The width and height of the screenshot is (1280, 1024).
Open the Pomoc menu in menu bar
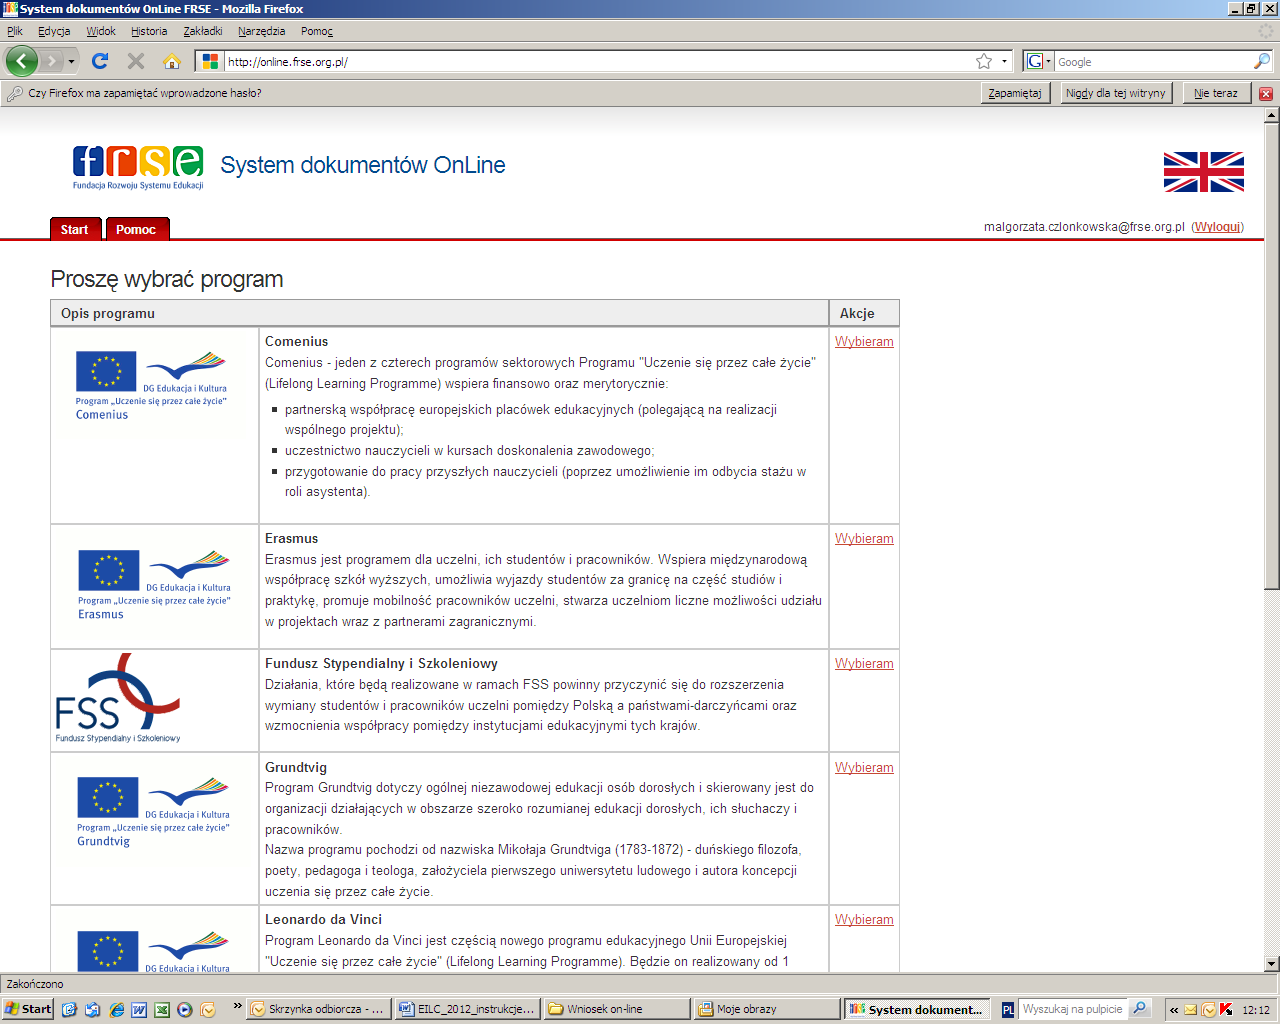(317, 31)
